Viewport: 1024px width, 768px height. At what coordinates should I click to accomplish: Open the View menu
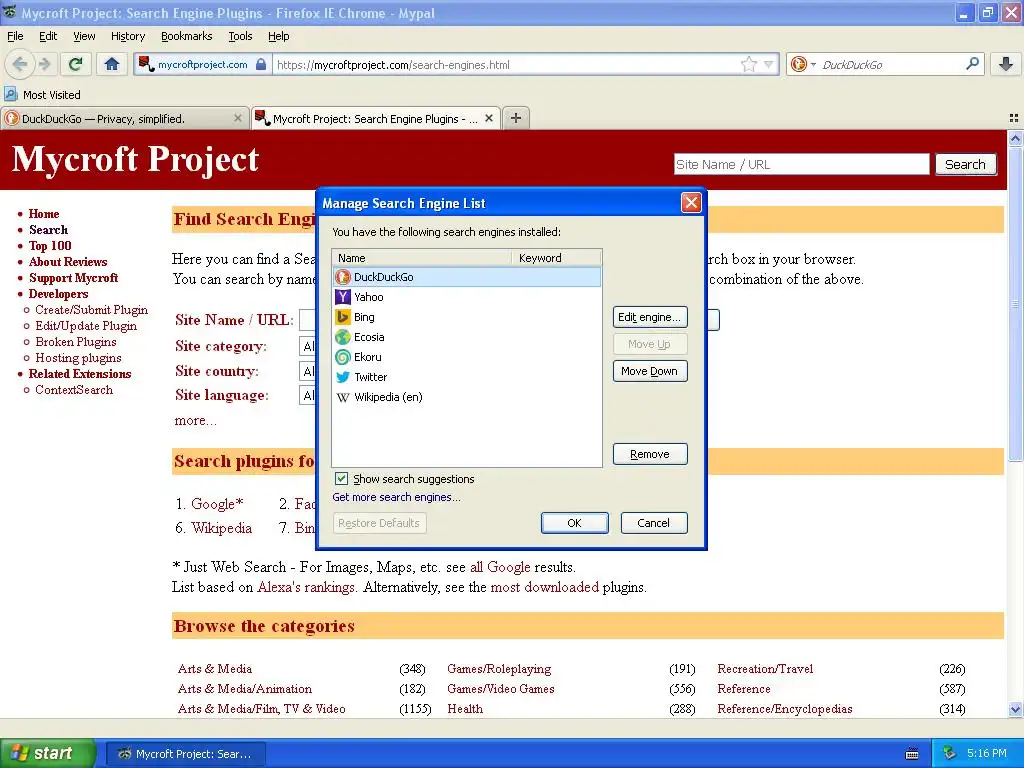point(84,36)
